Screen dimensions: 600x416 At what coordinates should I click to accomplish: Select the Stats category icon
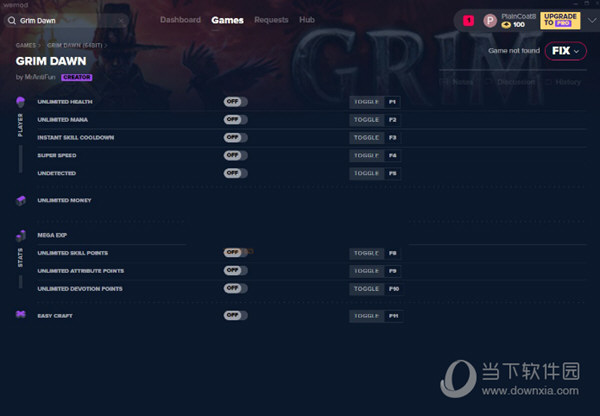21,236
